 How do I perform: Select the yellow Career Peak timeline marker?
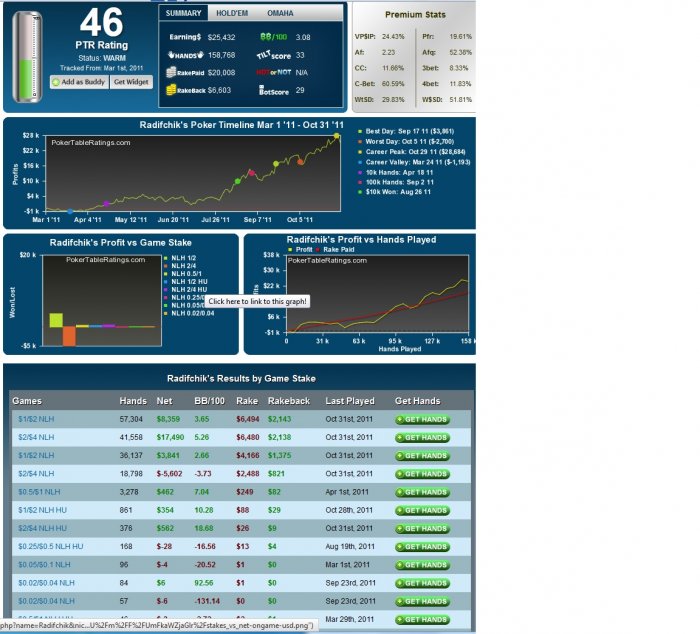pos(337,136)
